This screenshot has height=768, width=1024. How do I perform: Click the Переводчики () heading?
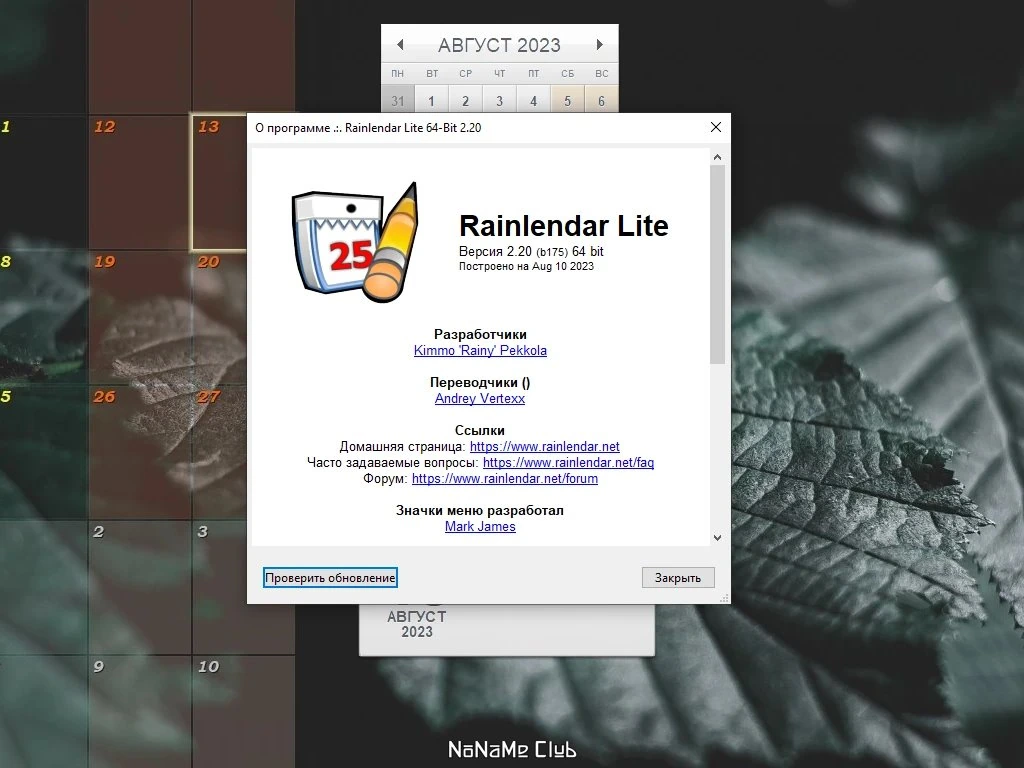tap(480, 383)
